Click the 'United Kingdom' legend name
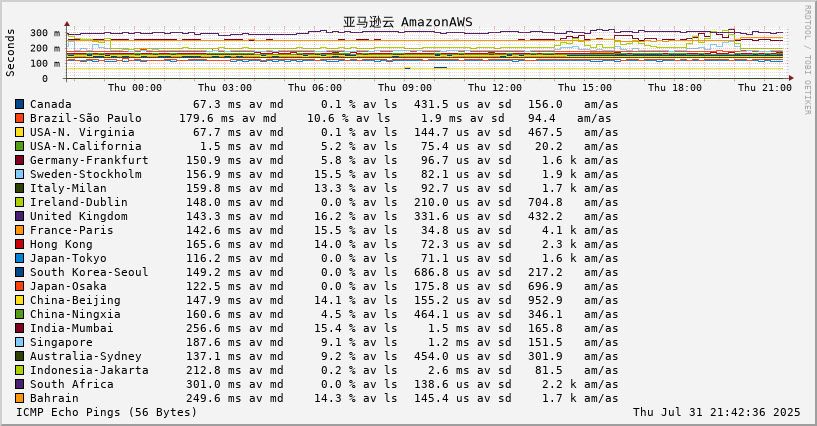Viewport: 817px width, 426px height. (79, 216)
